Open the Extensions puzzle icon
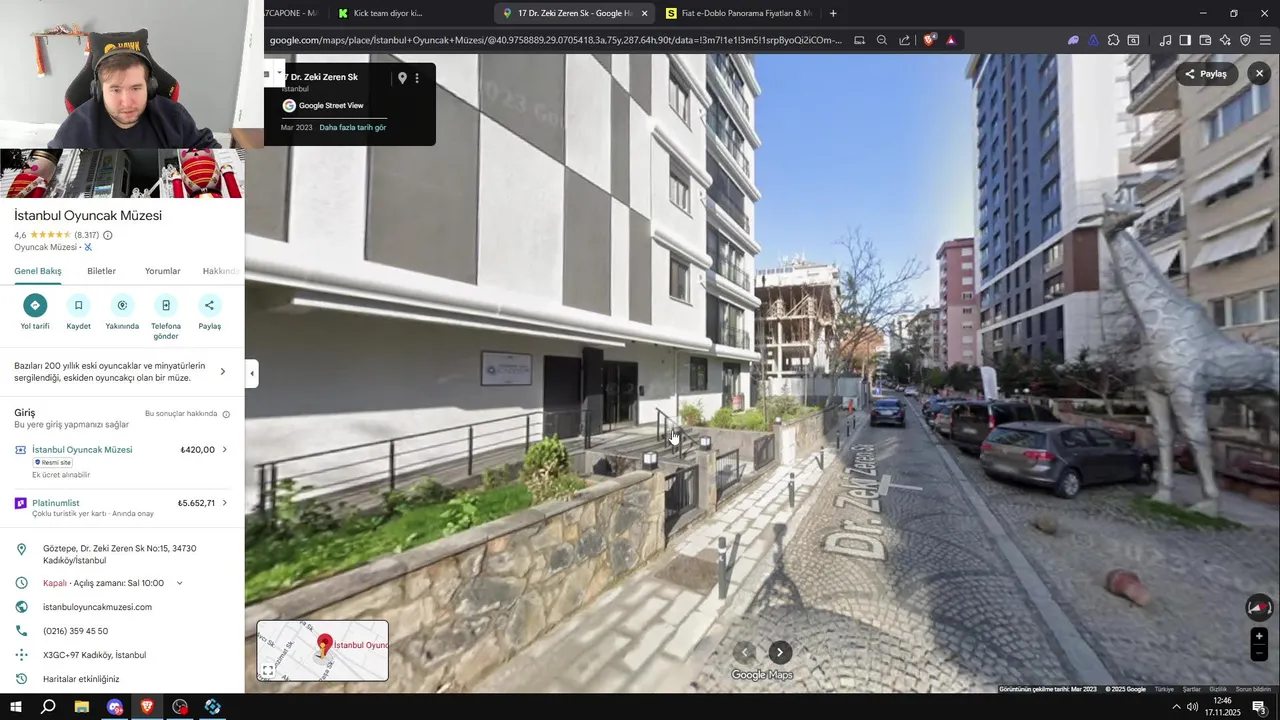 point(1113,40)
